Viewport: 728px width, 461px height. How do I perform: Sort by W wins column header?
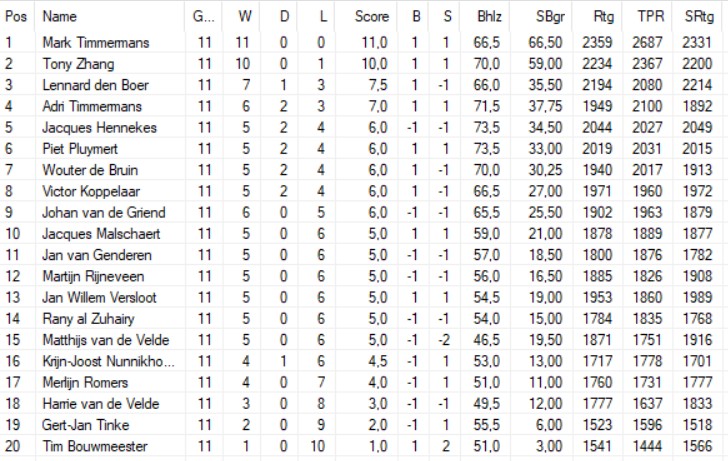coord(244,17)
